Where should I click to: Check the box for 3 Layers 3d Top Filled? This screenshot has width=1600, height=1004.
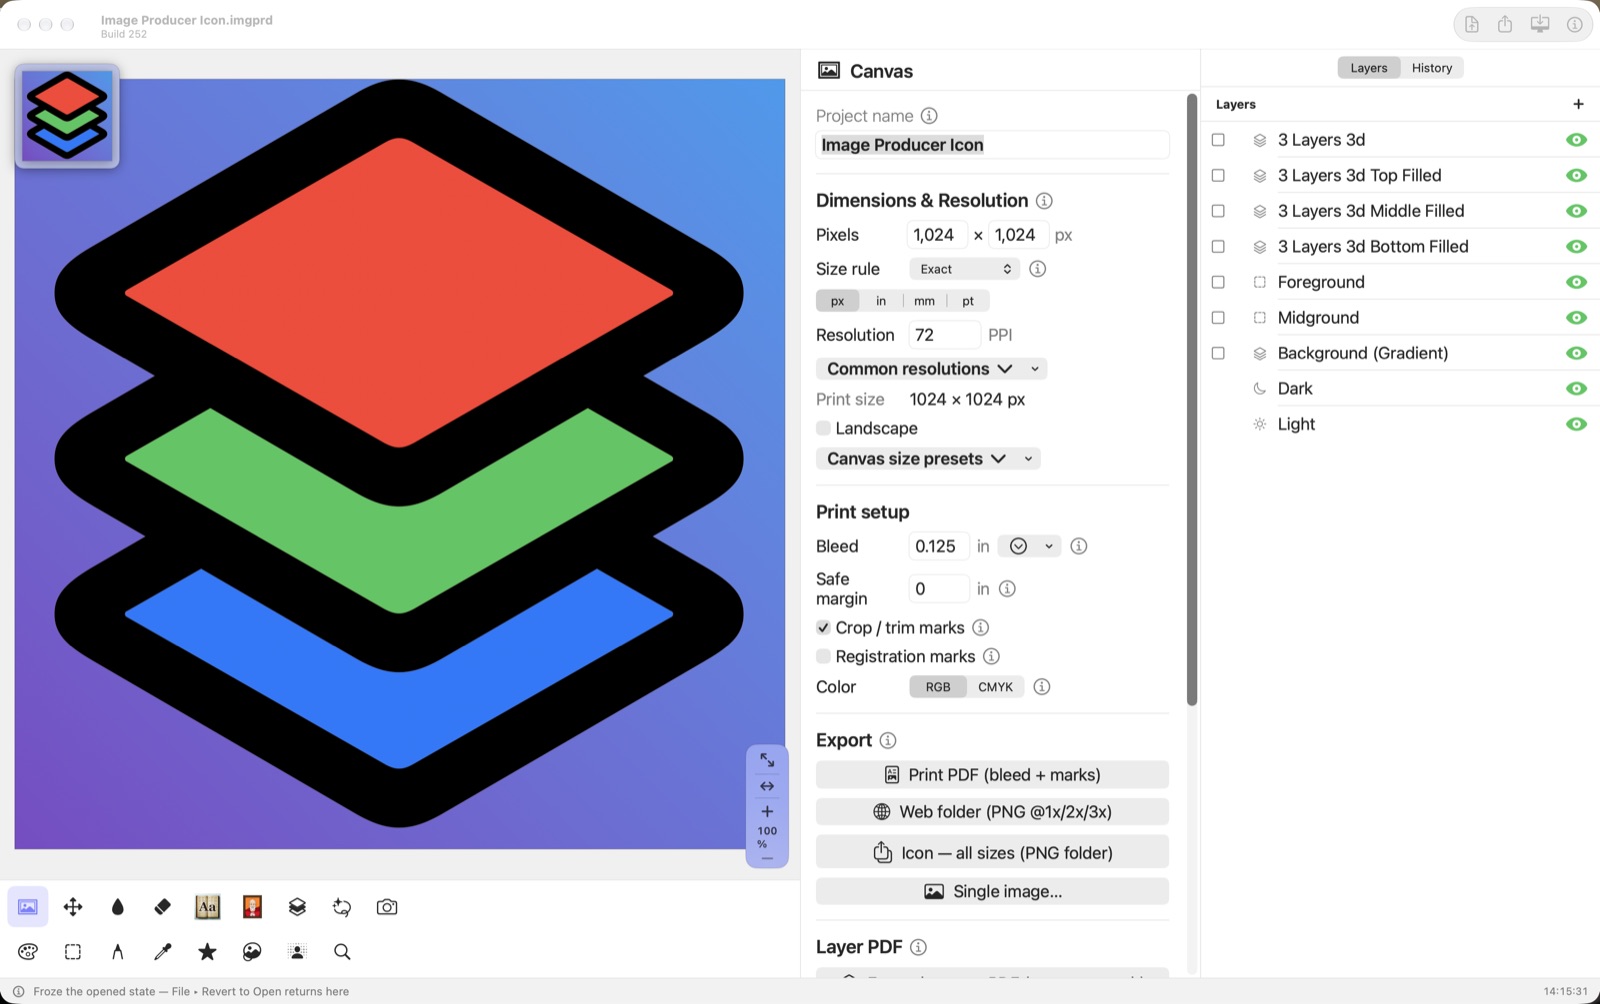click(1218, 176)
